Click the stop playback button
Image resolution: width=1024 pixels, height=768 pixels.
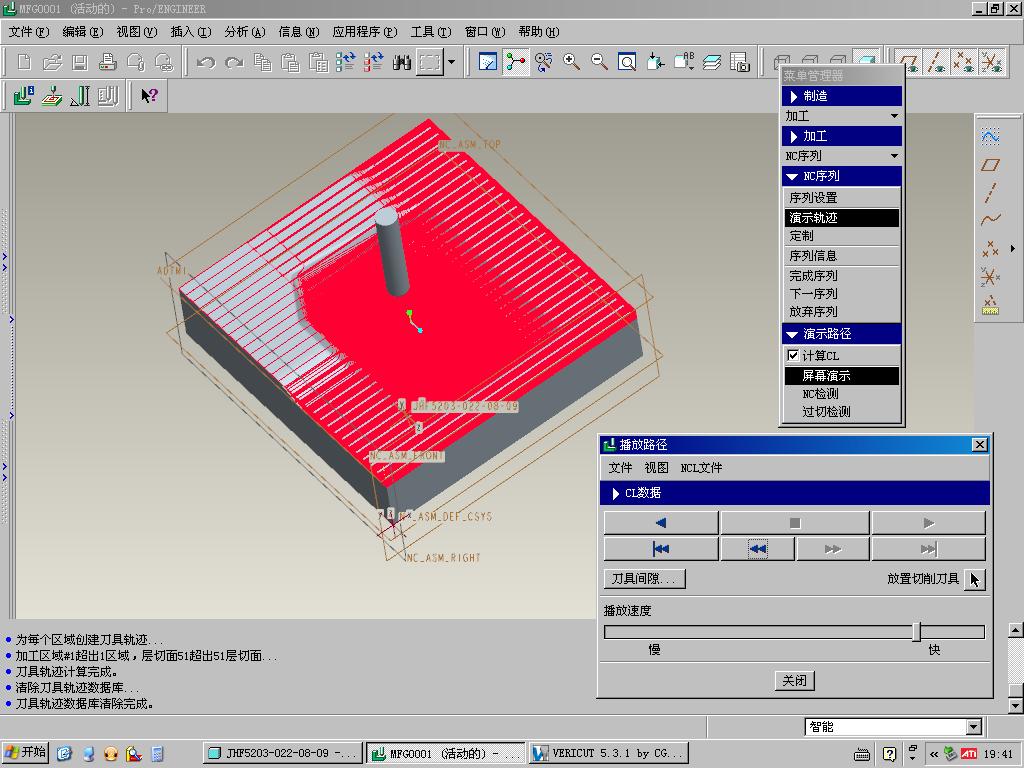click(x=795, y=523)
